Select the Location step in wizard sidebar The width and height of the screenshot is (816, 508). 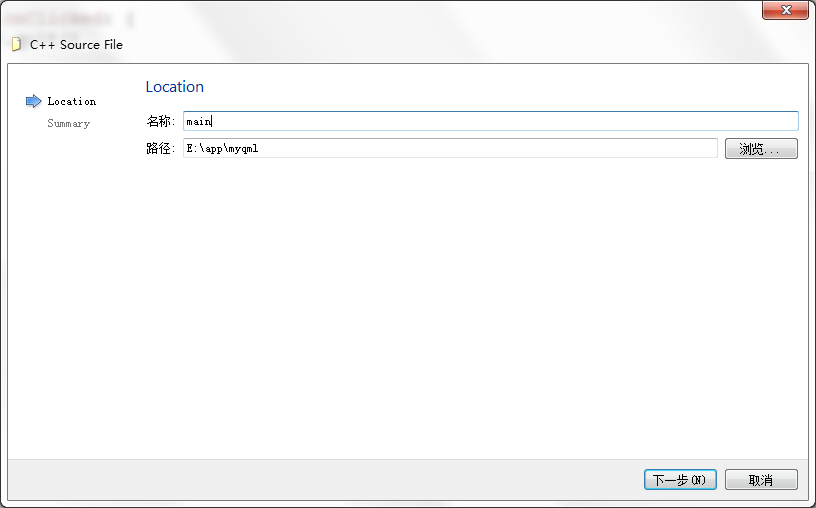click(72, 101)
